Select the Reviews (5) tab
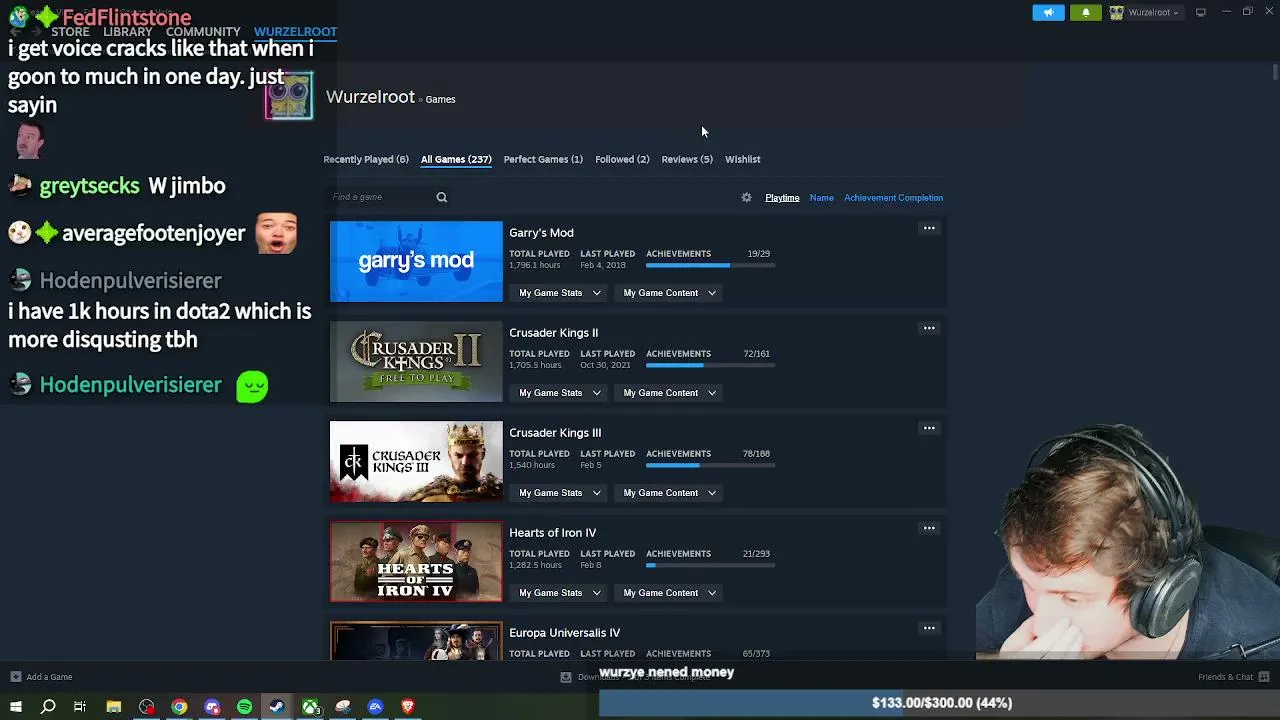 [687, 159]
